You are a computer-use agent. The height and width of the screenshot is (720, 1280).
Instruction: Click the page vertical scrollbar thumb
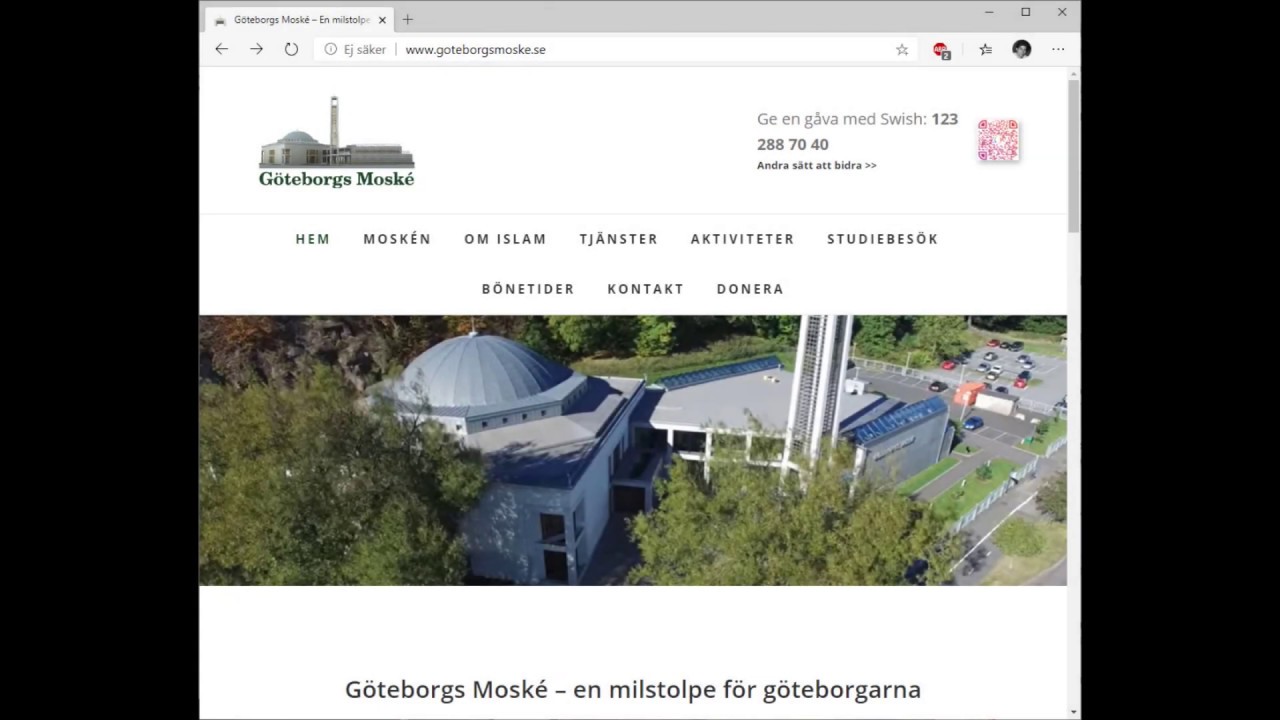(x=1074, y=155)
